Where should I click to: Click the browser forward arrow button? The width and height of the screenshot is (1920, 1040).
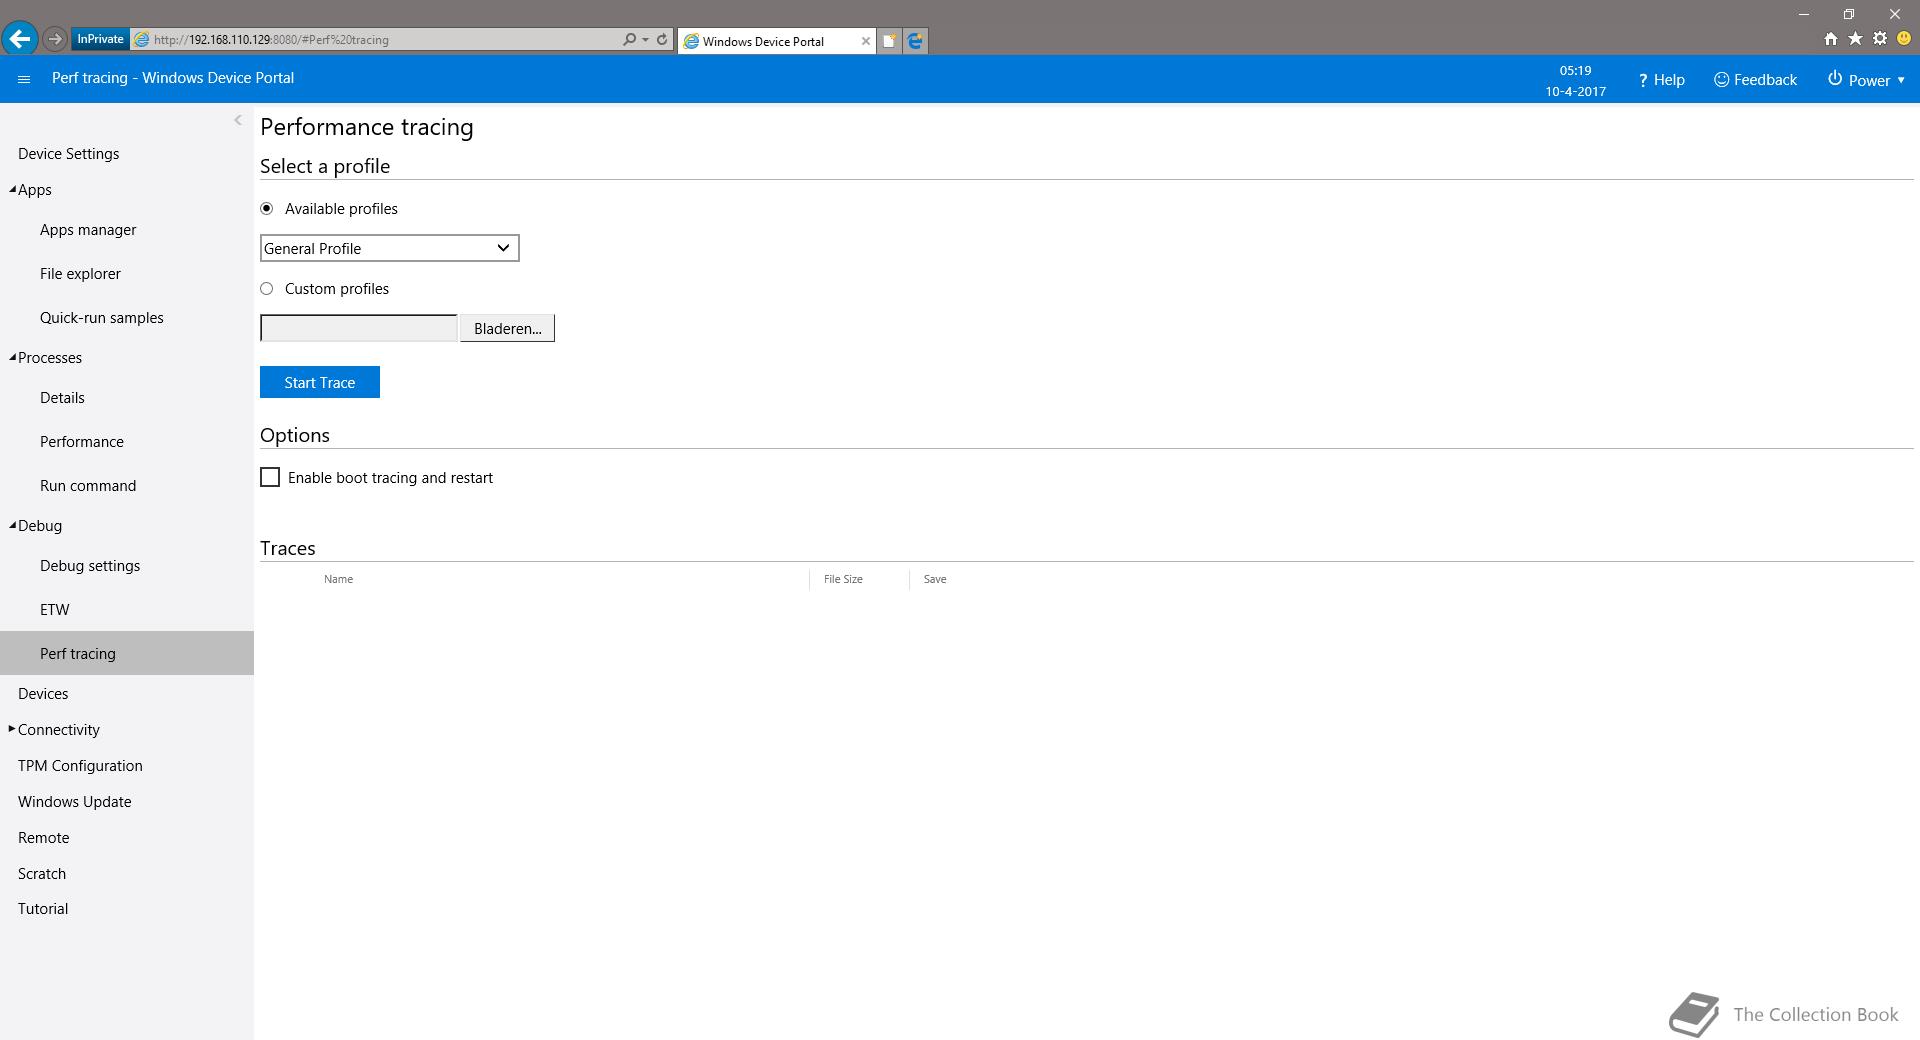click(55, 39)
